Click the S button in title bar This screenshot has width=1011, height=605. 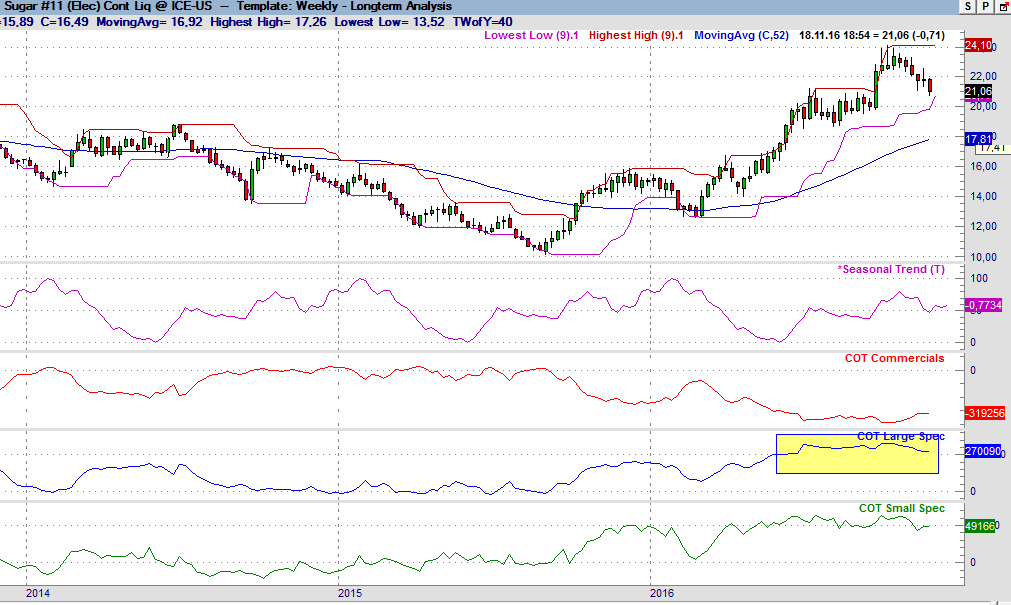(967, 7)
